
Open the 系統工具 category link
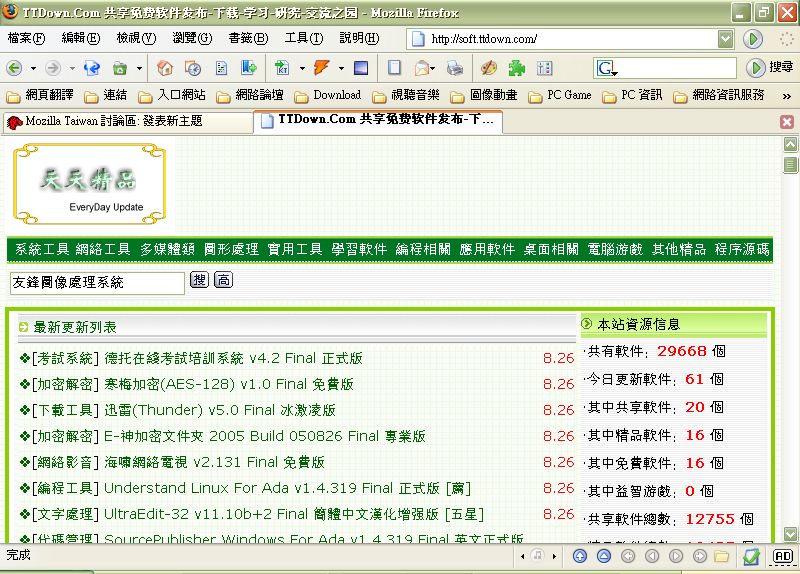coord(42,249)
